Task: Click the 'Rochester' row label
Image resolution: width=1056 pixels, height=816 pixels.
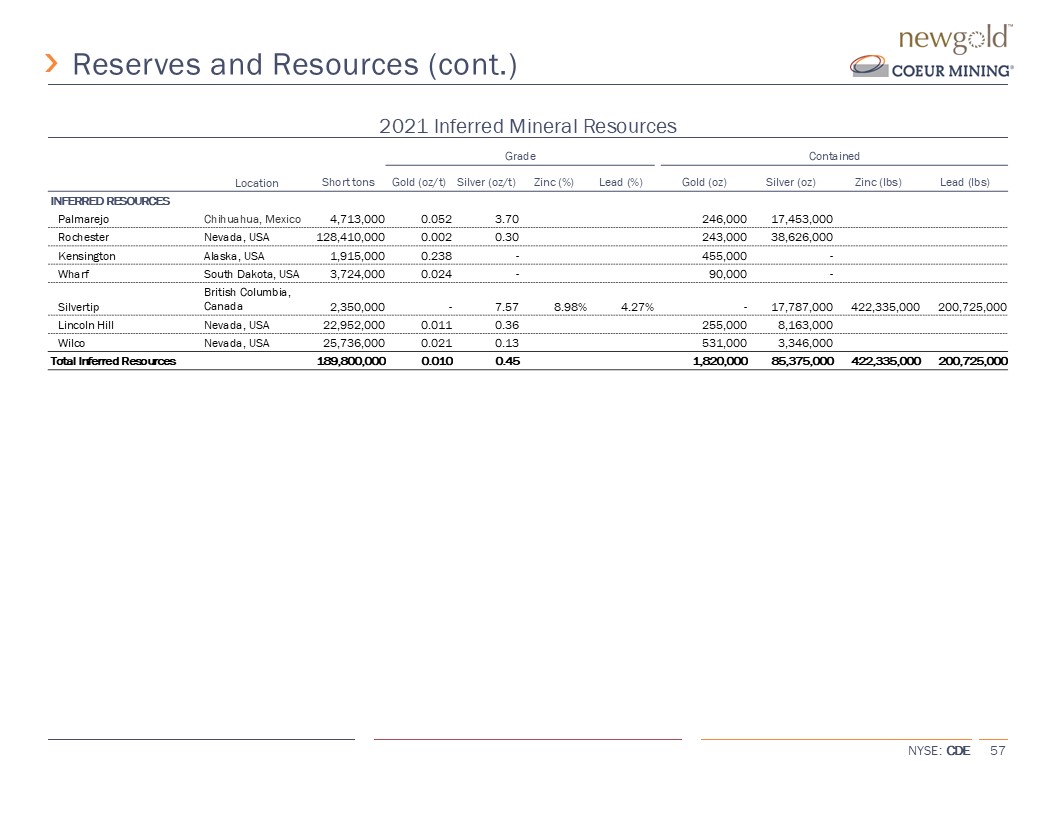Action: click(84, 238)
